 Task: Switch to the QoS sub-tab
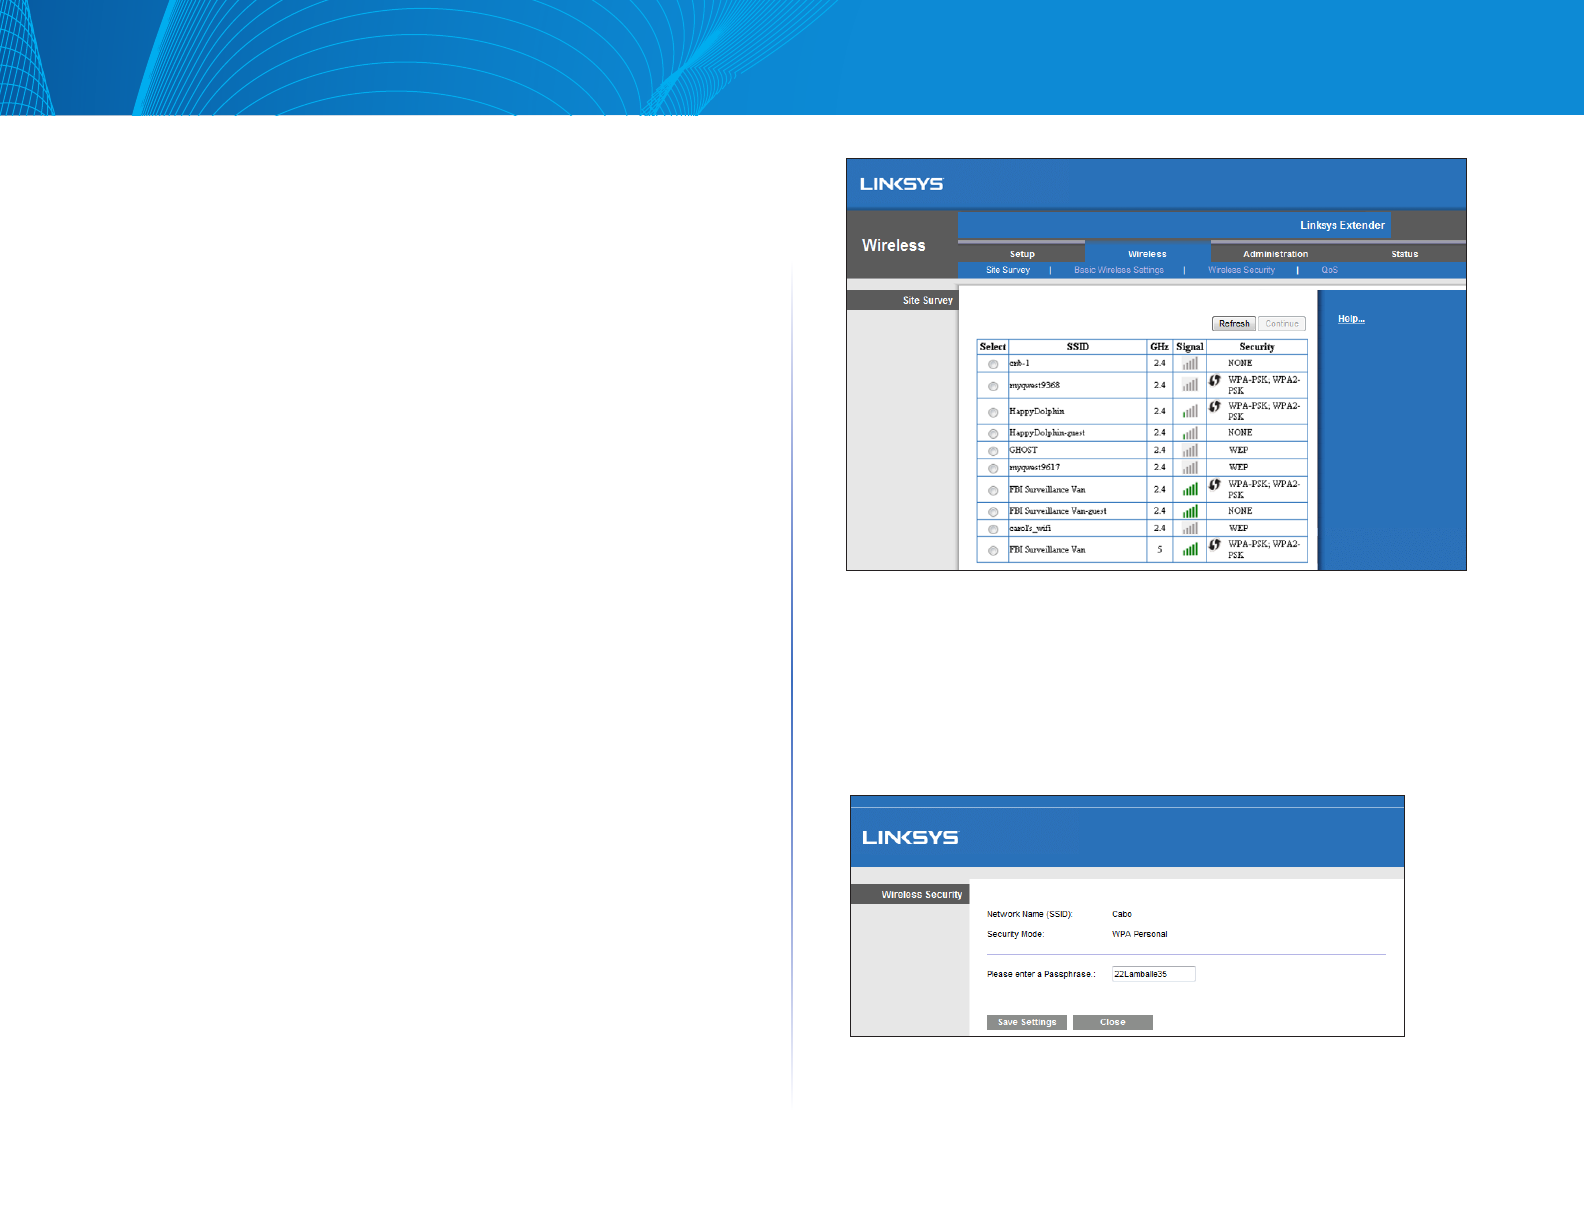(x=1329, y=270)
